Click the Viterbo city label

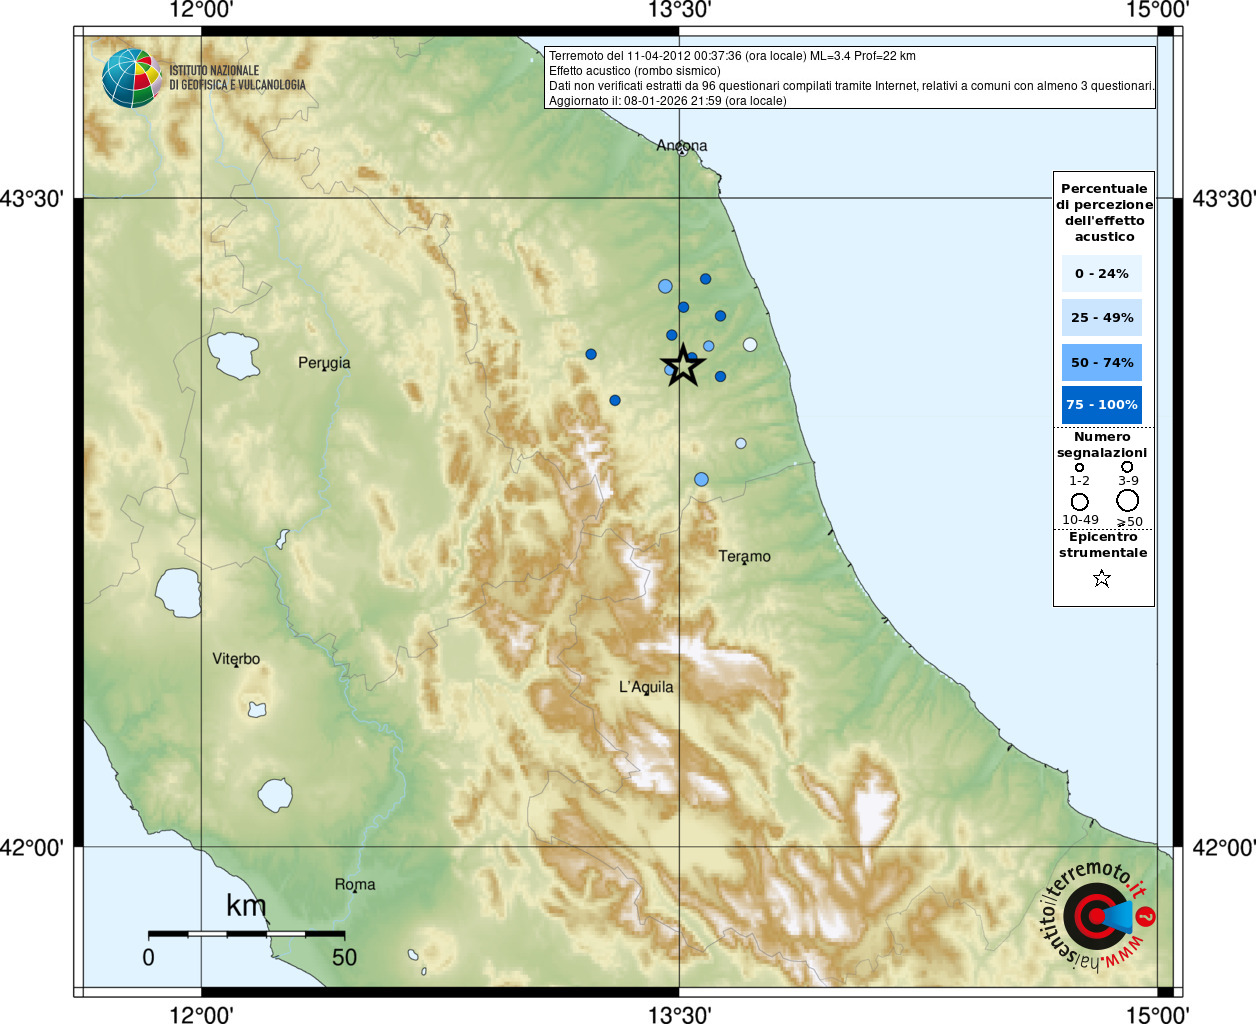(x=236, y=659)
